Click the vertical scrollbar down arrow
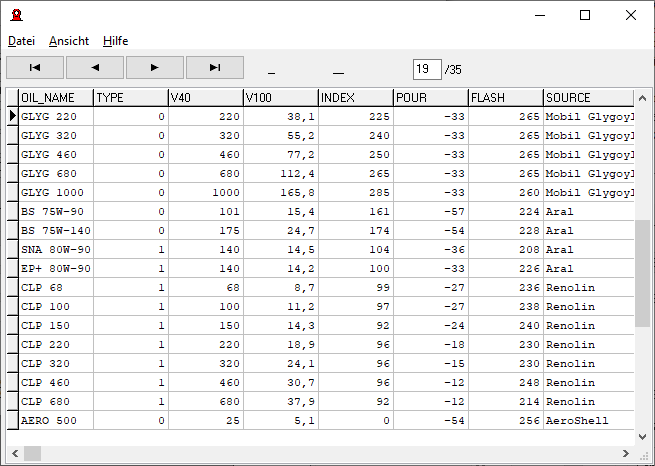Image resolution: width=655 pixels, height=466 pixels. [x=643, y=436]
